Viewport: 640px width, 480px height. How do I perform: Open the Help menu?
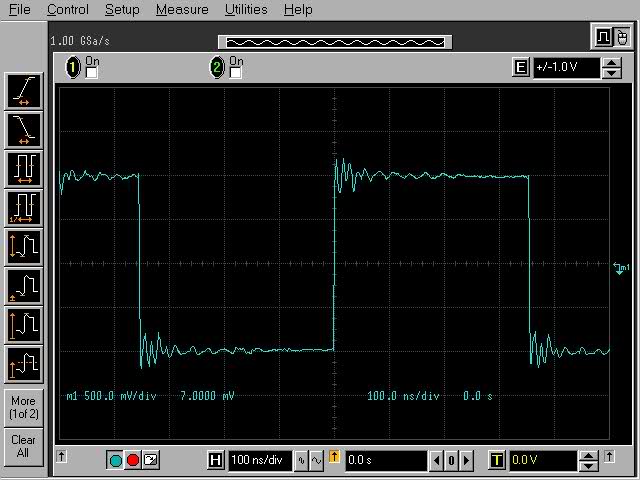coord(298,9)
